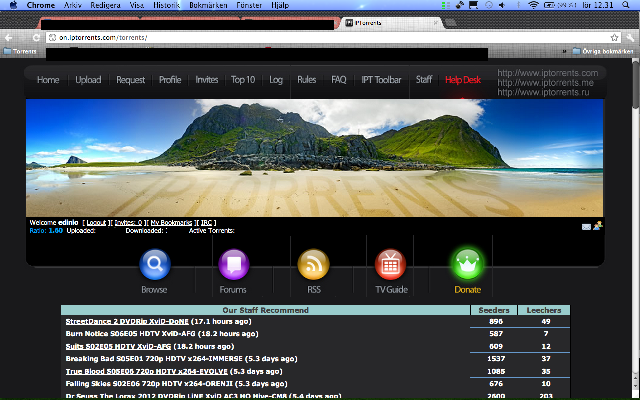Click seeders count 1537
Viewport: 640px width, 400px height.
pos(496,359)
